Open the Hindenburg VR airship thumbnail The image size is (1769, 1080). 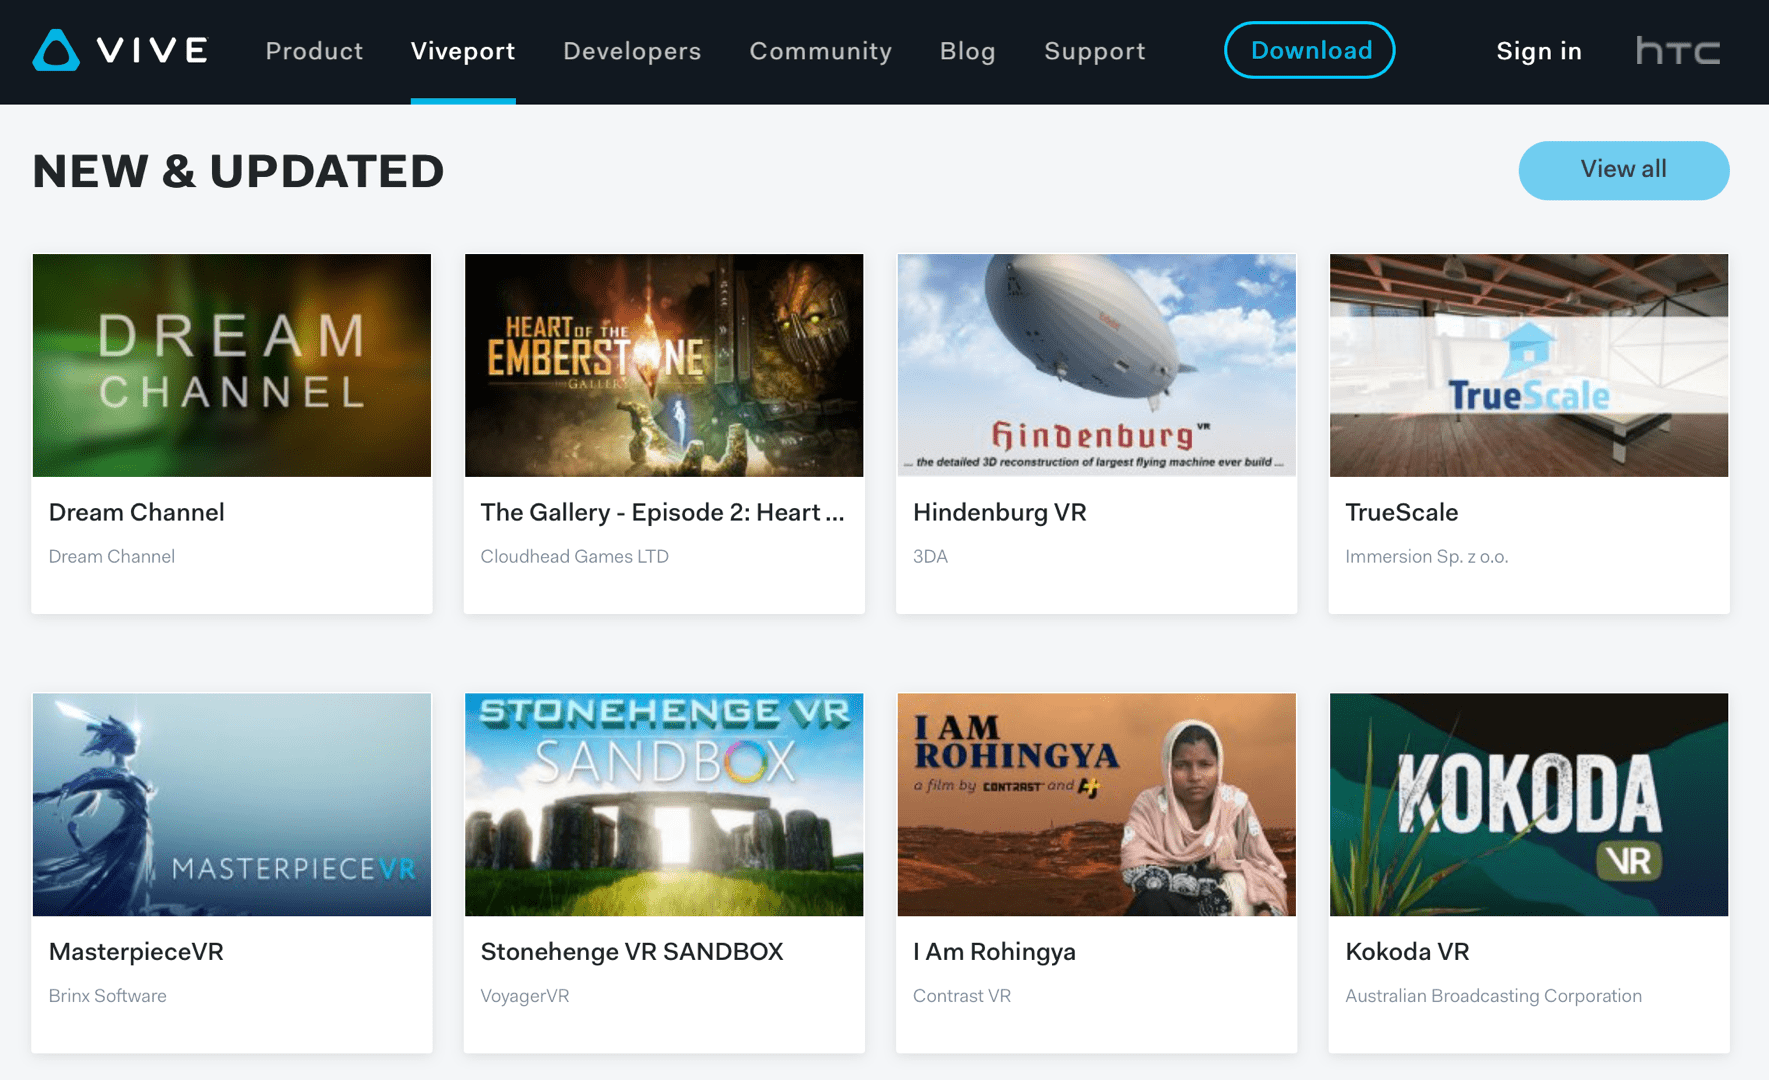(x=1096, y=365)
